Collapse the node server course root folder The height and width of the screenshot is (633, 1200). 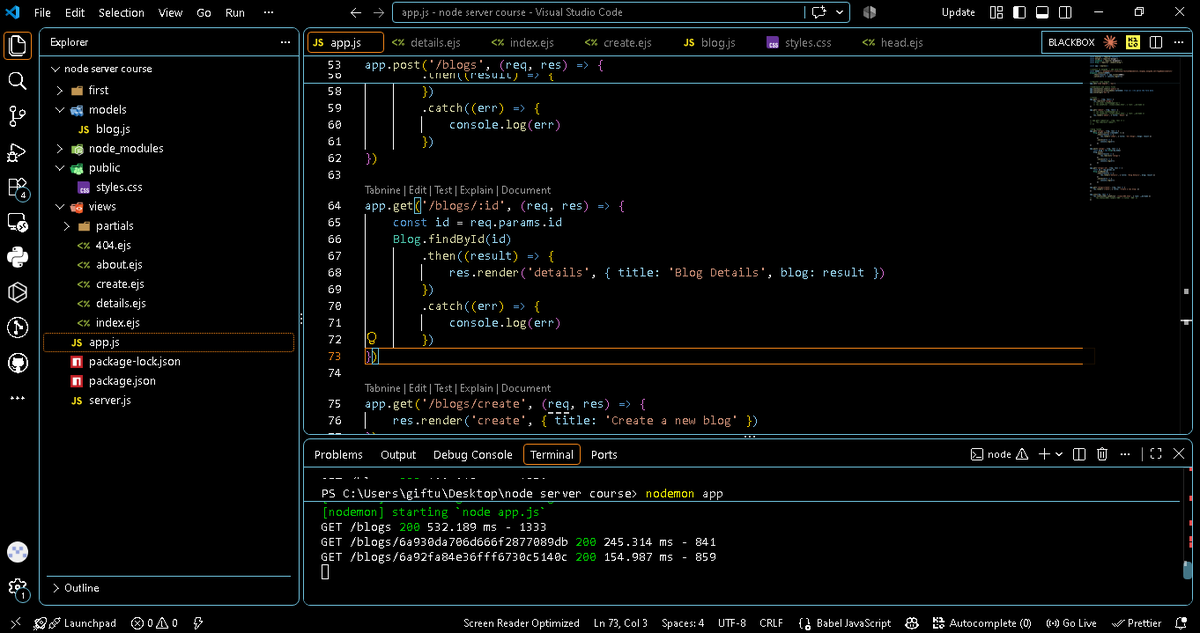tap(55, 69)
